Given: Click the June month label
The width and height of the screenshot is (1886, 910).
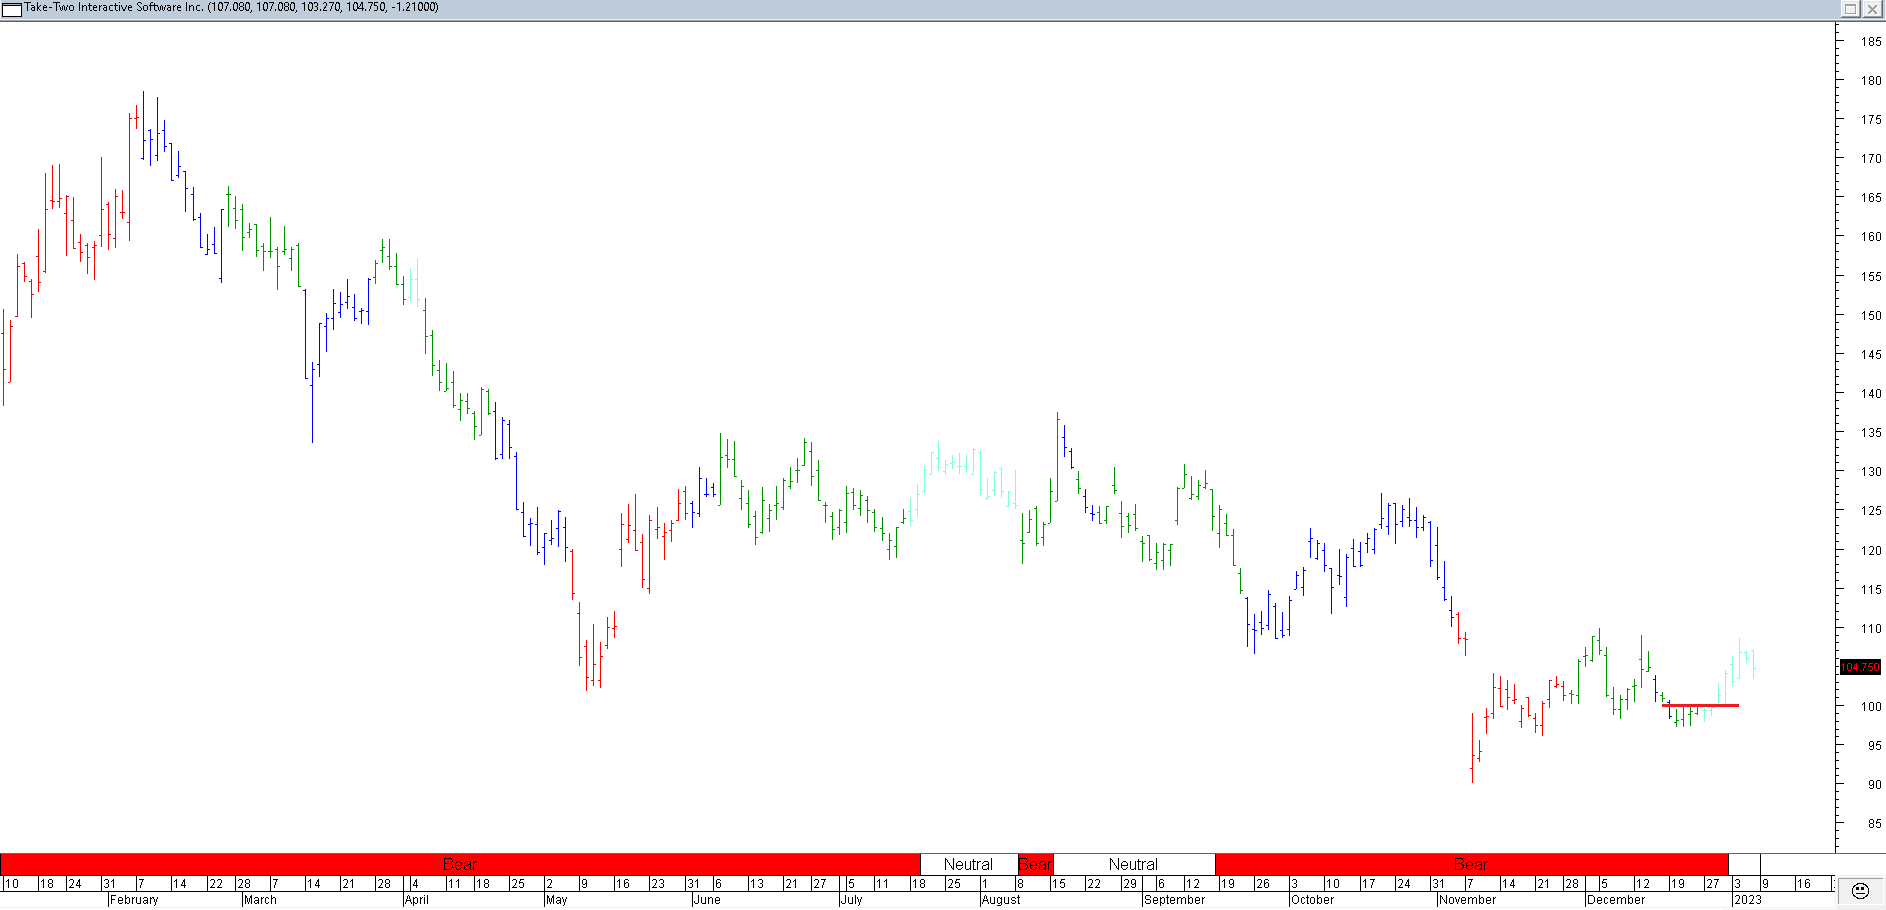Looking at the screenshot, I should coord(707,900).
